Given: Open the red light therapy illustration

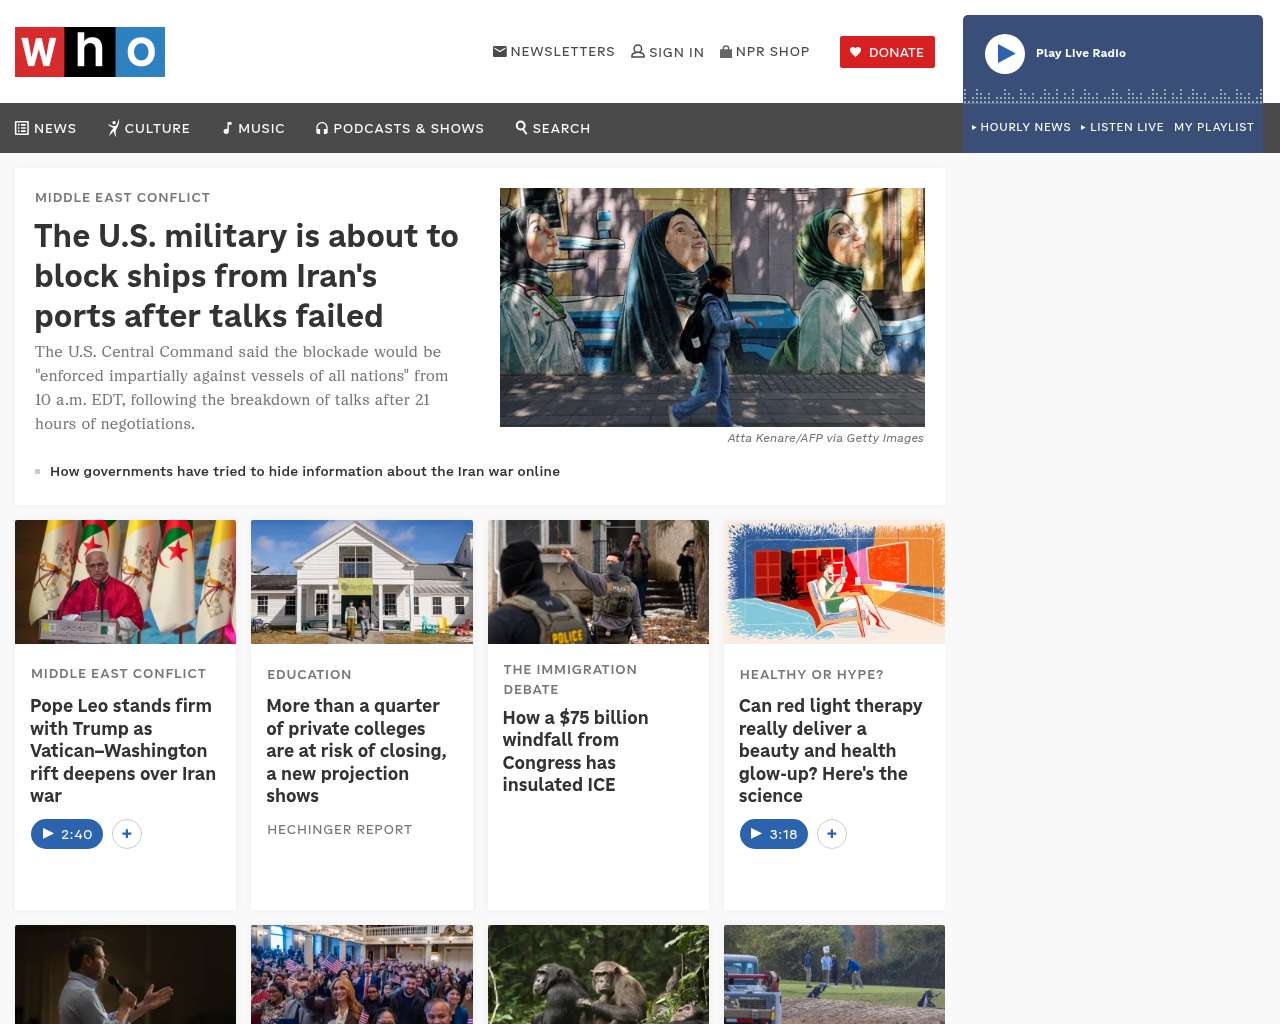Looking at the screenshot, I should (x=834, y=582).
